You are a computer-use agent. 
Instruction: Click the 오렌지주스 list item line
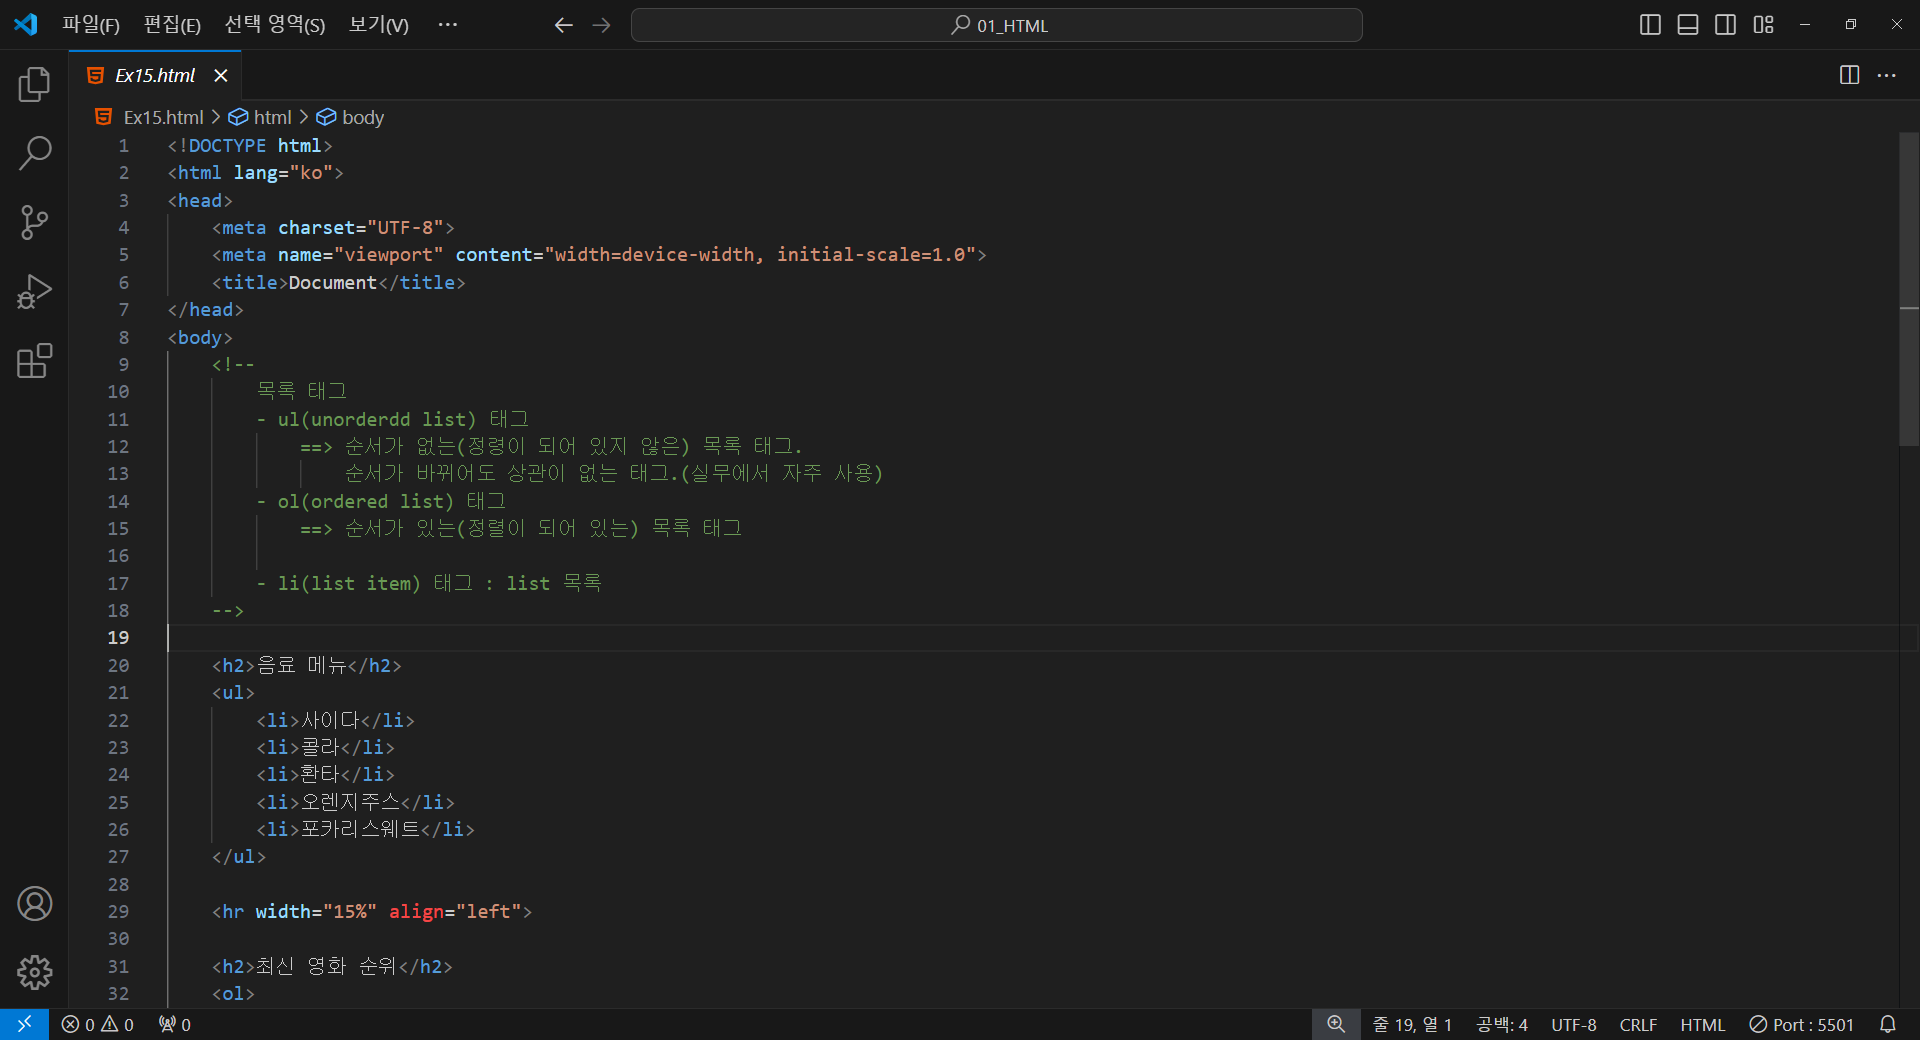tap(355, 803)
